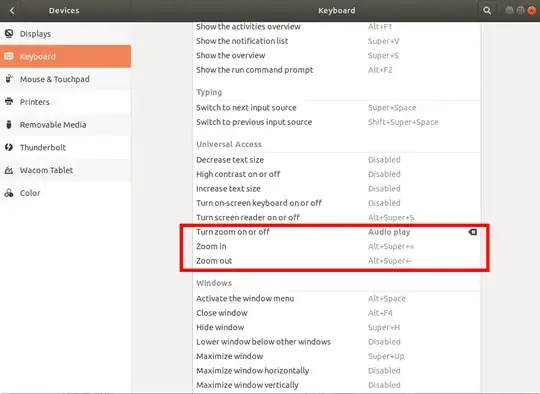
Task: Edit the 'Close window' shortcut
Action: (336, 313)
